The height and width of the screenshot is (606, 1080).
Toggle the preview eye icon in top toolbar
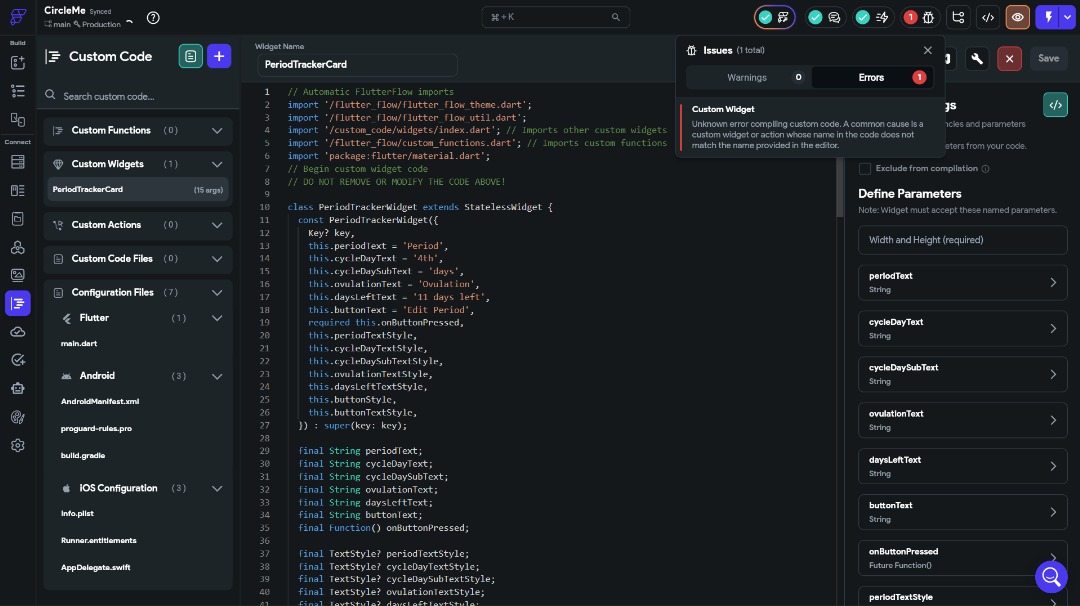point(1017,17)
